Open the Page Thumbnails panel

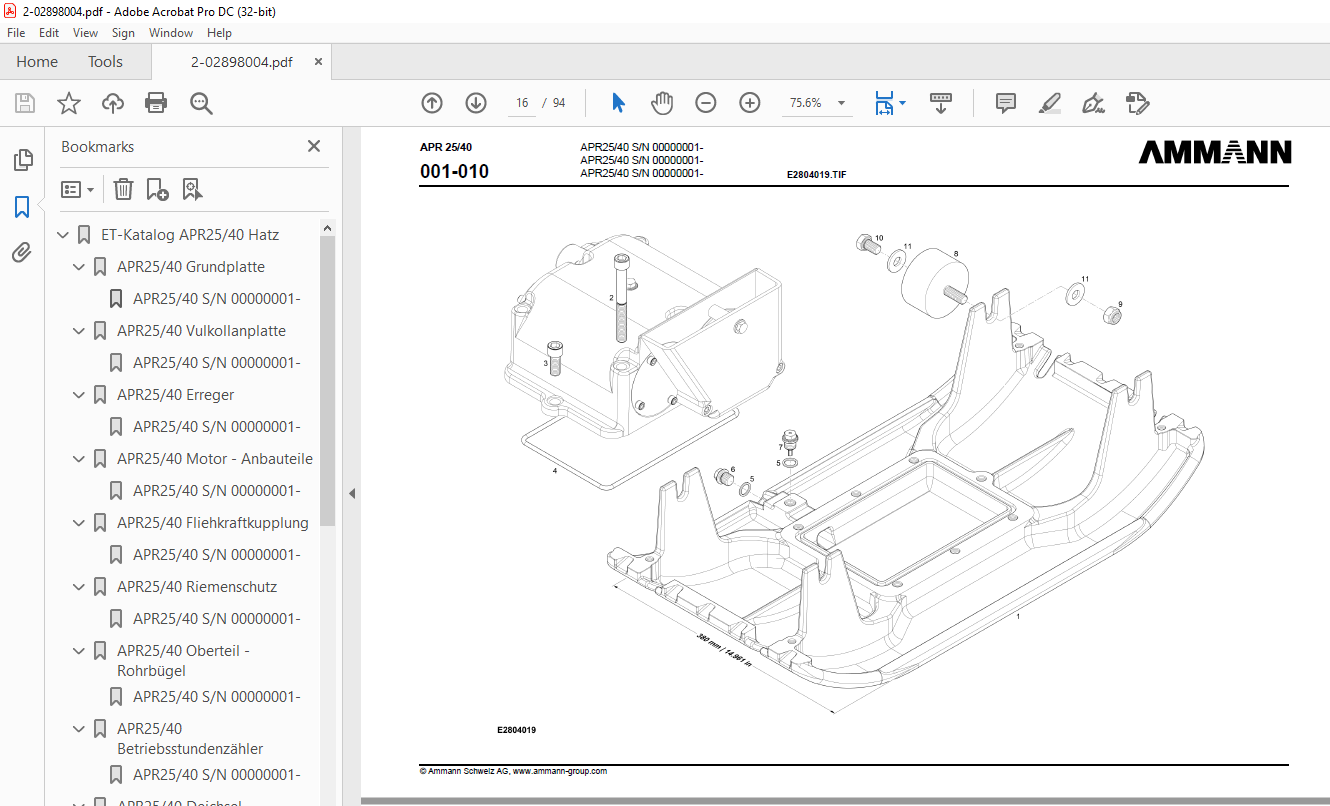coord(22,160)
